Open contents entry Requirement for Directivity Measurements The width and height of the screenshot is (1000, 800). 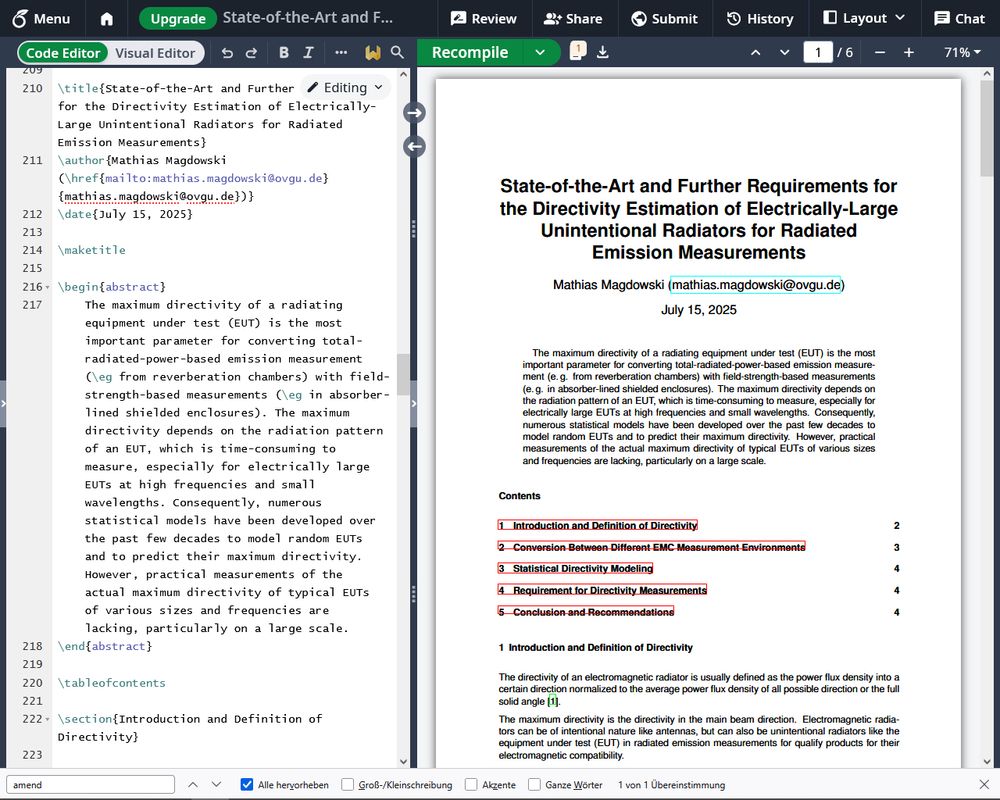(x=603, y=590)
